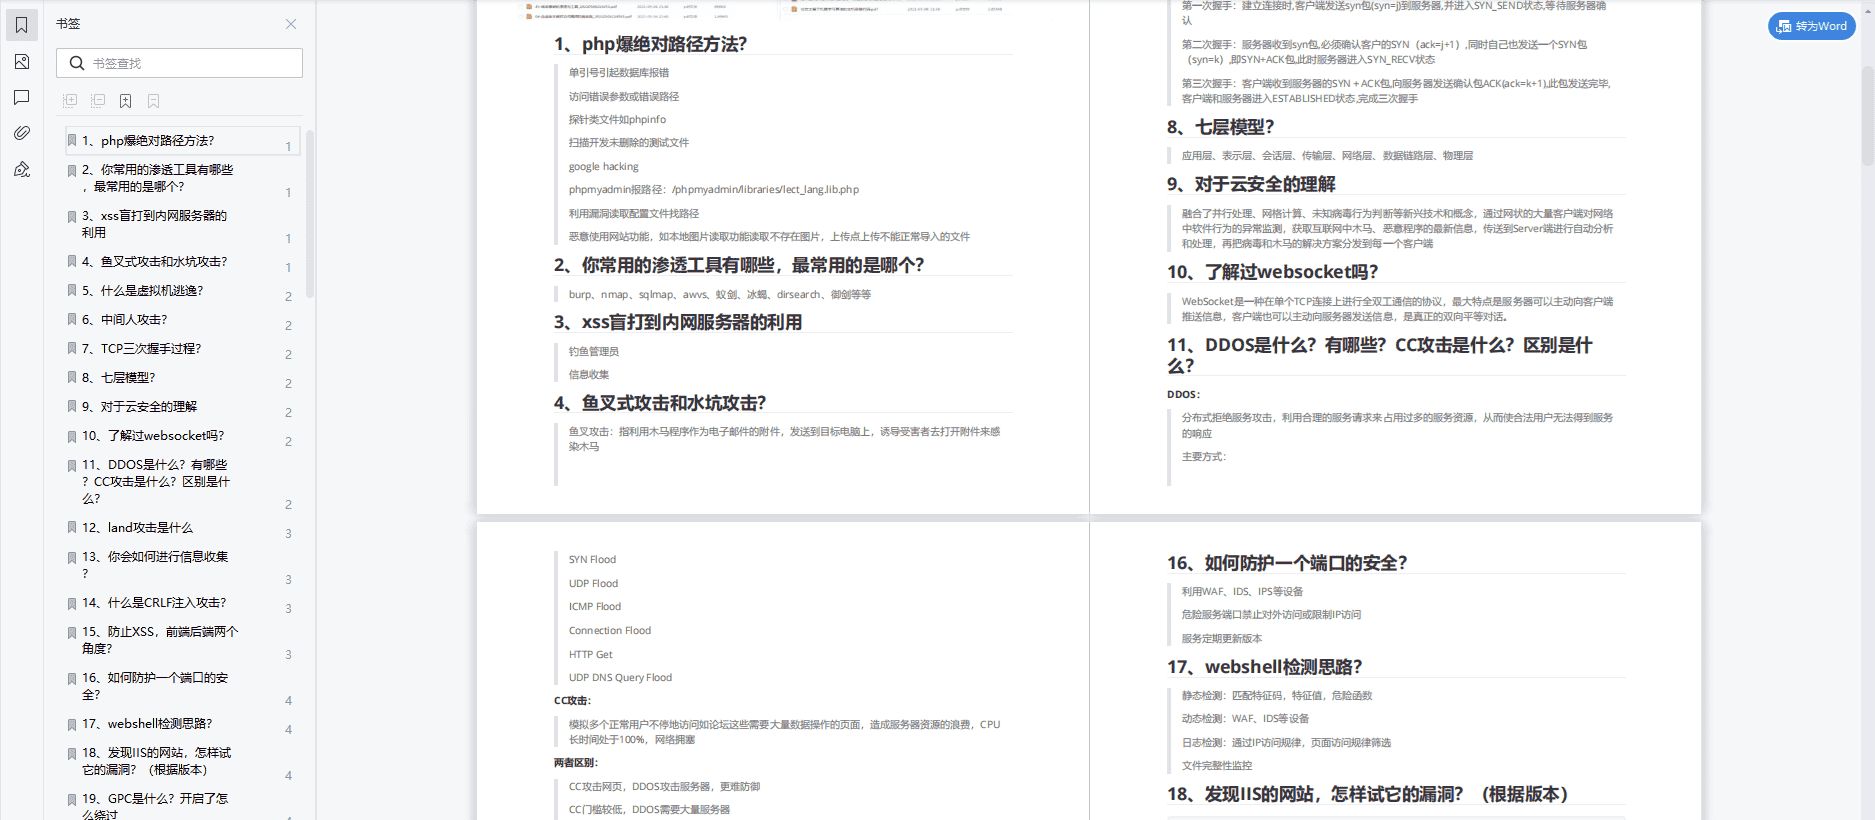Click heading 8、七层模型? in document
Image resolution: width=1875 pixels, height=820 pixels.
pos(1221,127)
